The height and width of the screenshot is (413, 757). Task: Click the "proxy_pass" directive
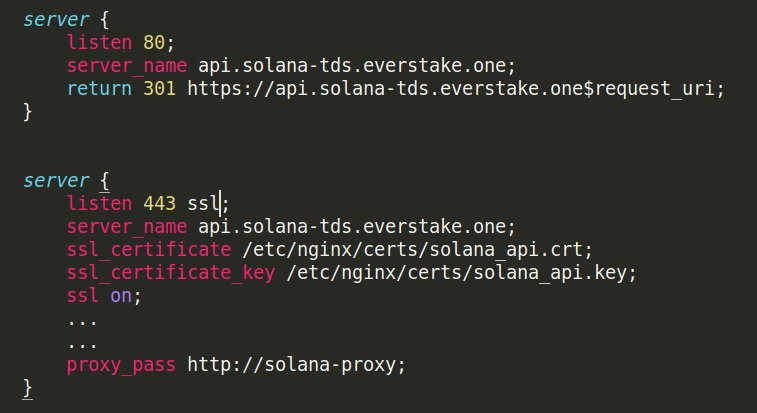tap(121, 364)
